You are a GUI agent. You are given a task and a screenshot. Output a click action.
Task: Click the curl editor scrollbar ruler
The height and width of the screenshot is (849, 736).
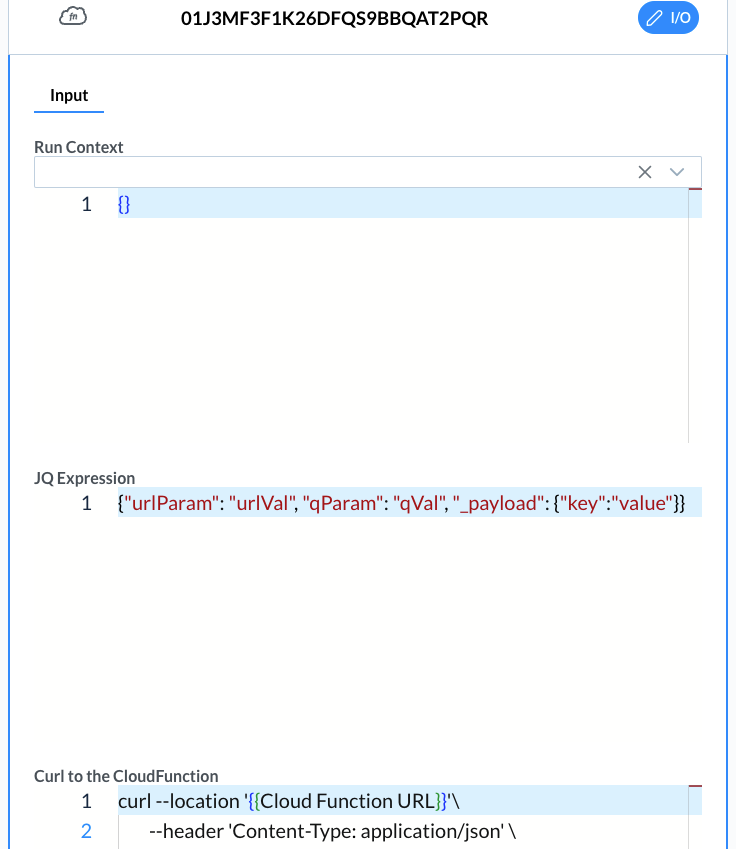point(695,815)
